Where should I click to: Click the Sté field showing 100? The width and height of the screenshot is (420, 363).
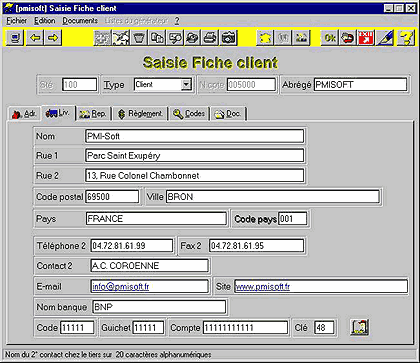click(x=80, y=85)
